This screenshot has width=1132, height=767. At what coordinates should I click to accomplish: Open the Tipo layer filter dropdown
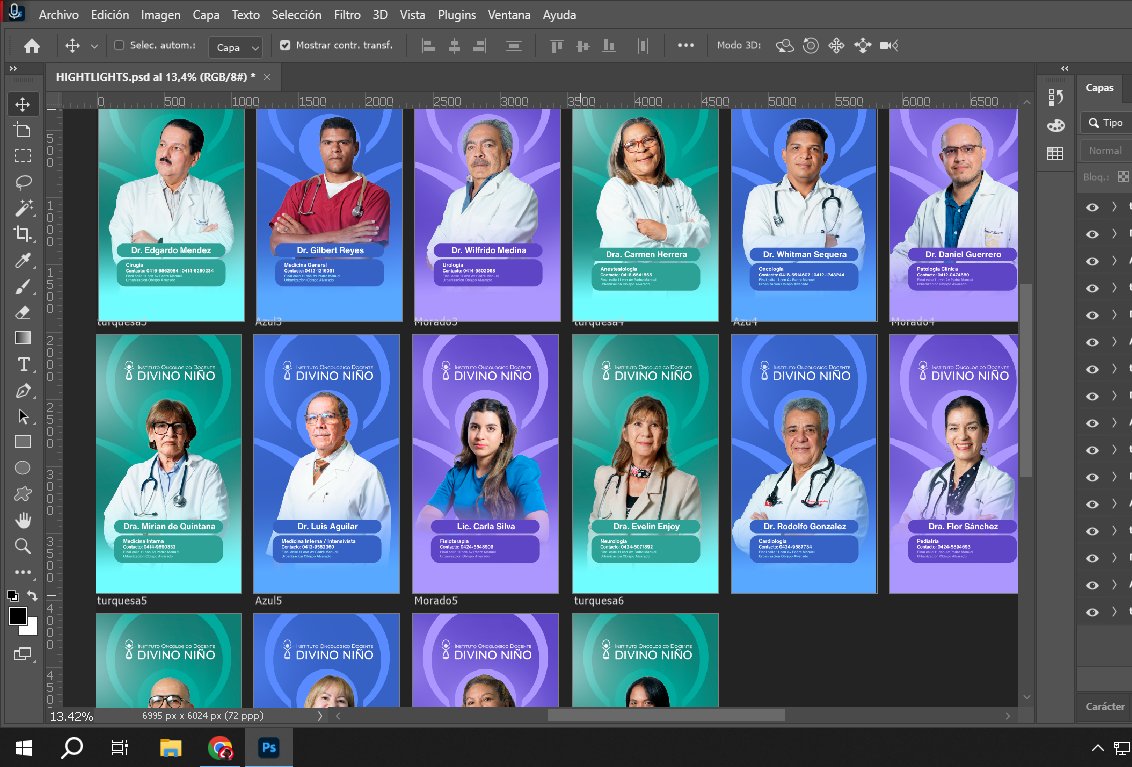[x=1106, y=123]
